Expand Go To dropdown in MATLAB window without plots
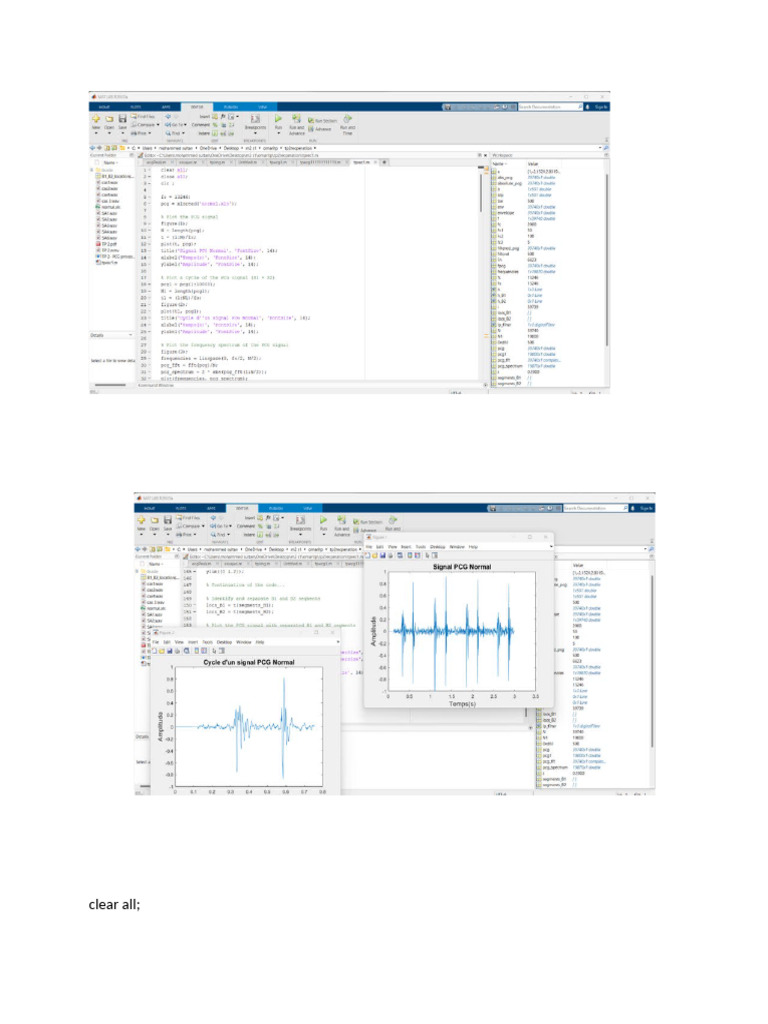The width and height of the screenshot is (768, 1024). [x=185, y=124]
